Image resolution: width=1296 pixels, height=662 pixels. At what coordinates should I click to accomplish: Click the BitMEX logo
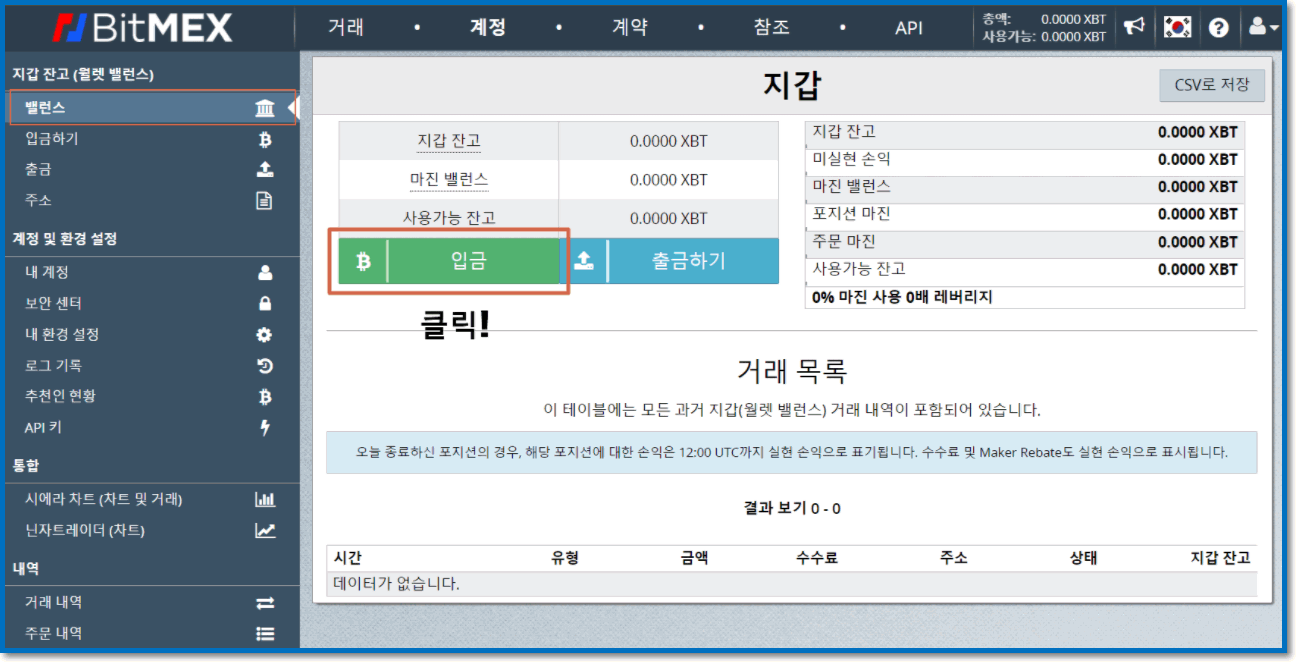140,27
